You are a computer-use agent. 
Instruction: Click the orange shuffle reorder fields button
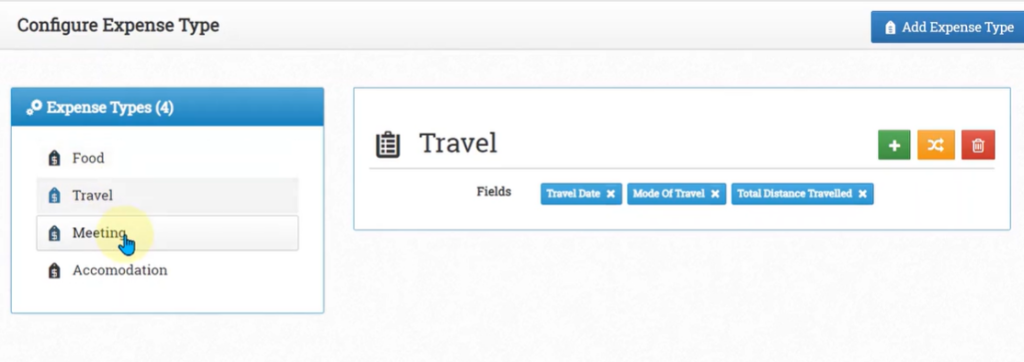pyautogui.click(x=936, y=145)
